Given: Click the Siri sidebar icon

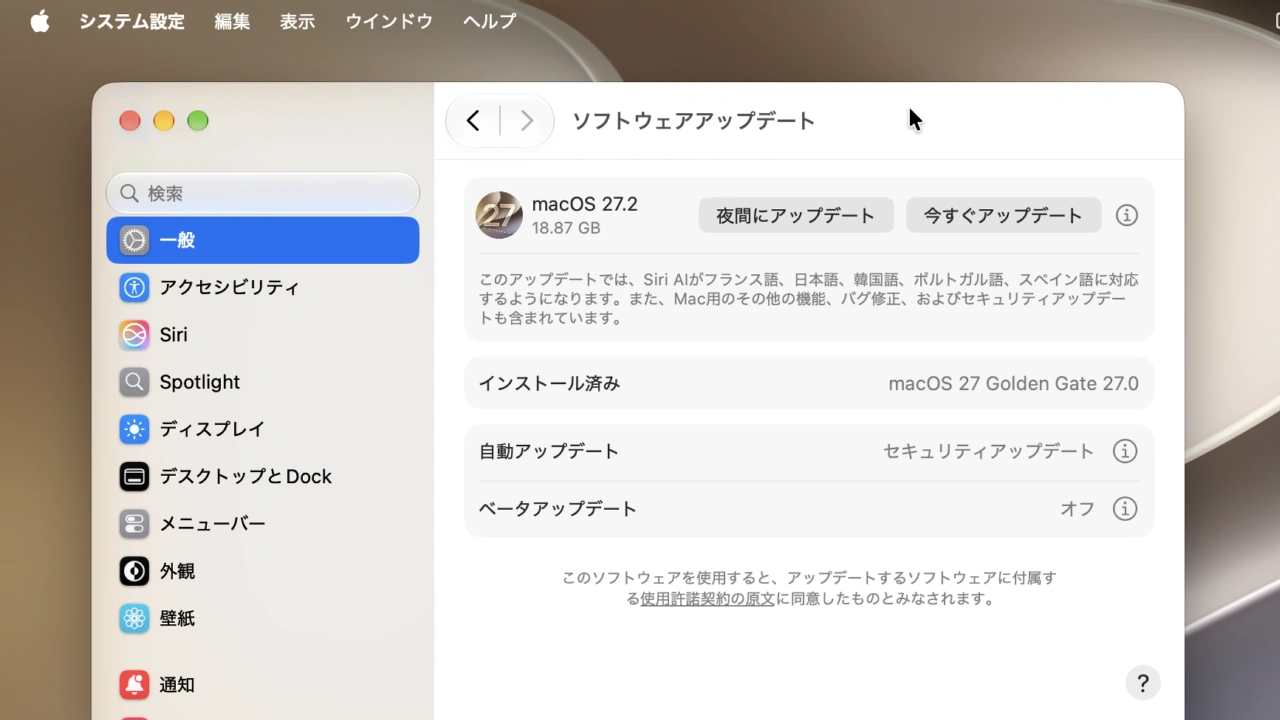Looking at the screenshot, I should tap(134, 335).
